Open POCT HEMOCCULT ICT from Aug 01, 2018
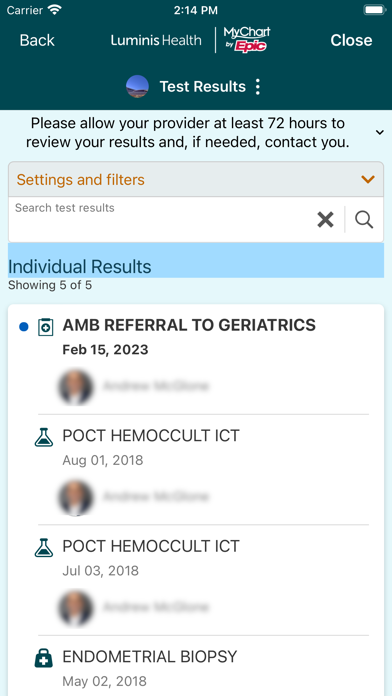The height and width of the screenshot is (696, 392). [196, 470]
